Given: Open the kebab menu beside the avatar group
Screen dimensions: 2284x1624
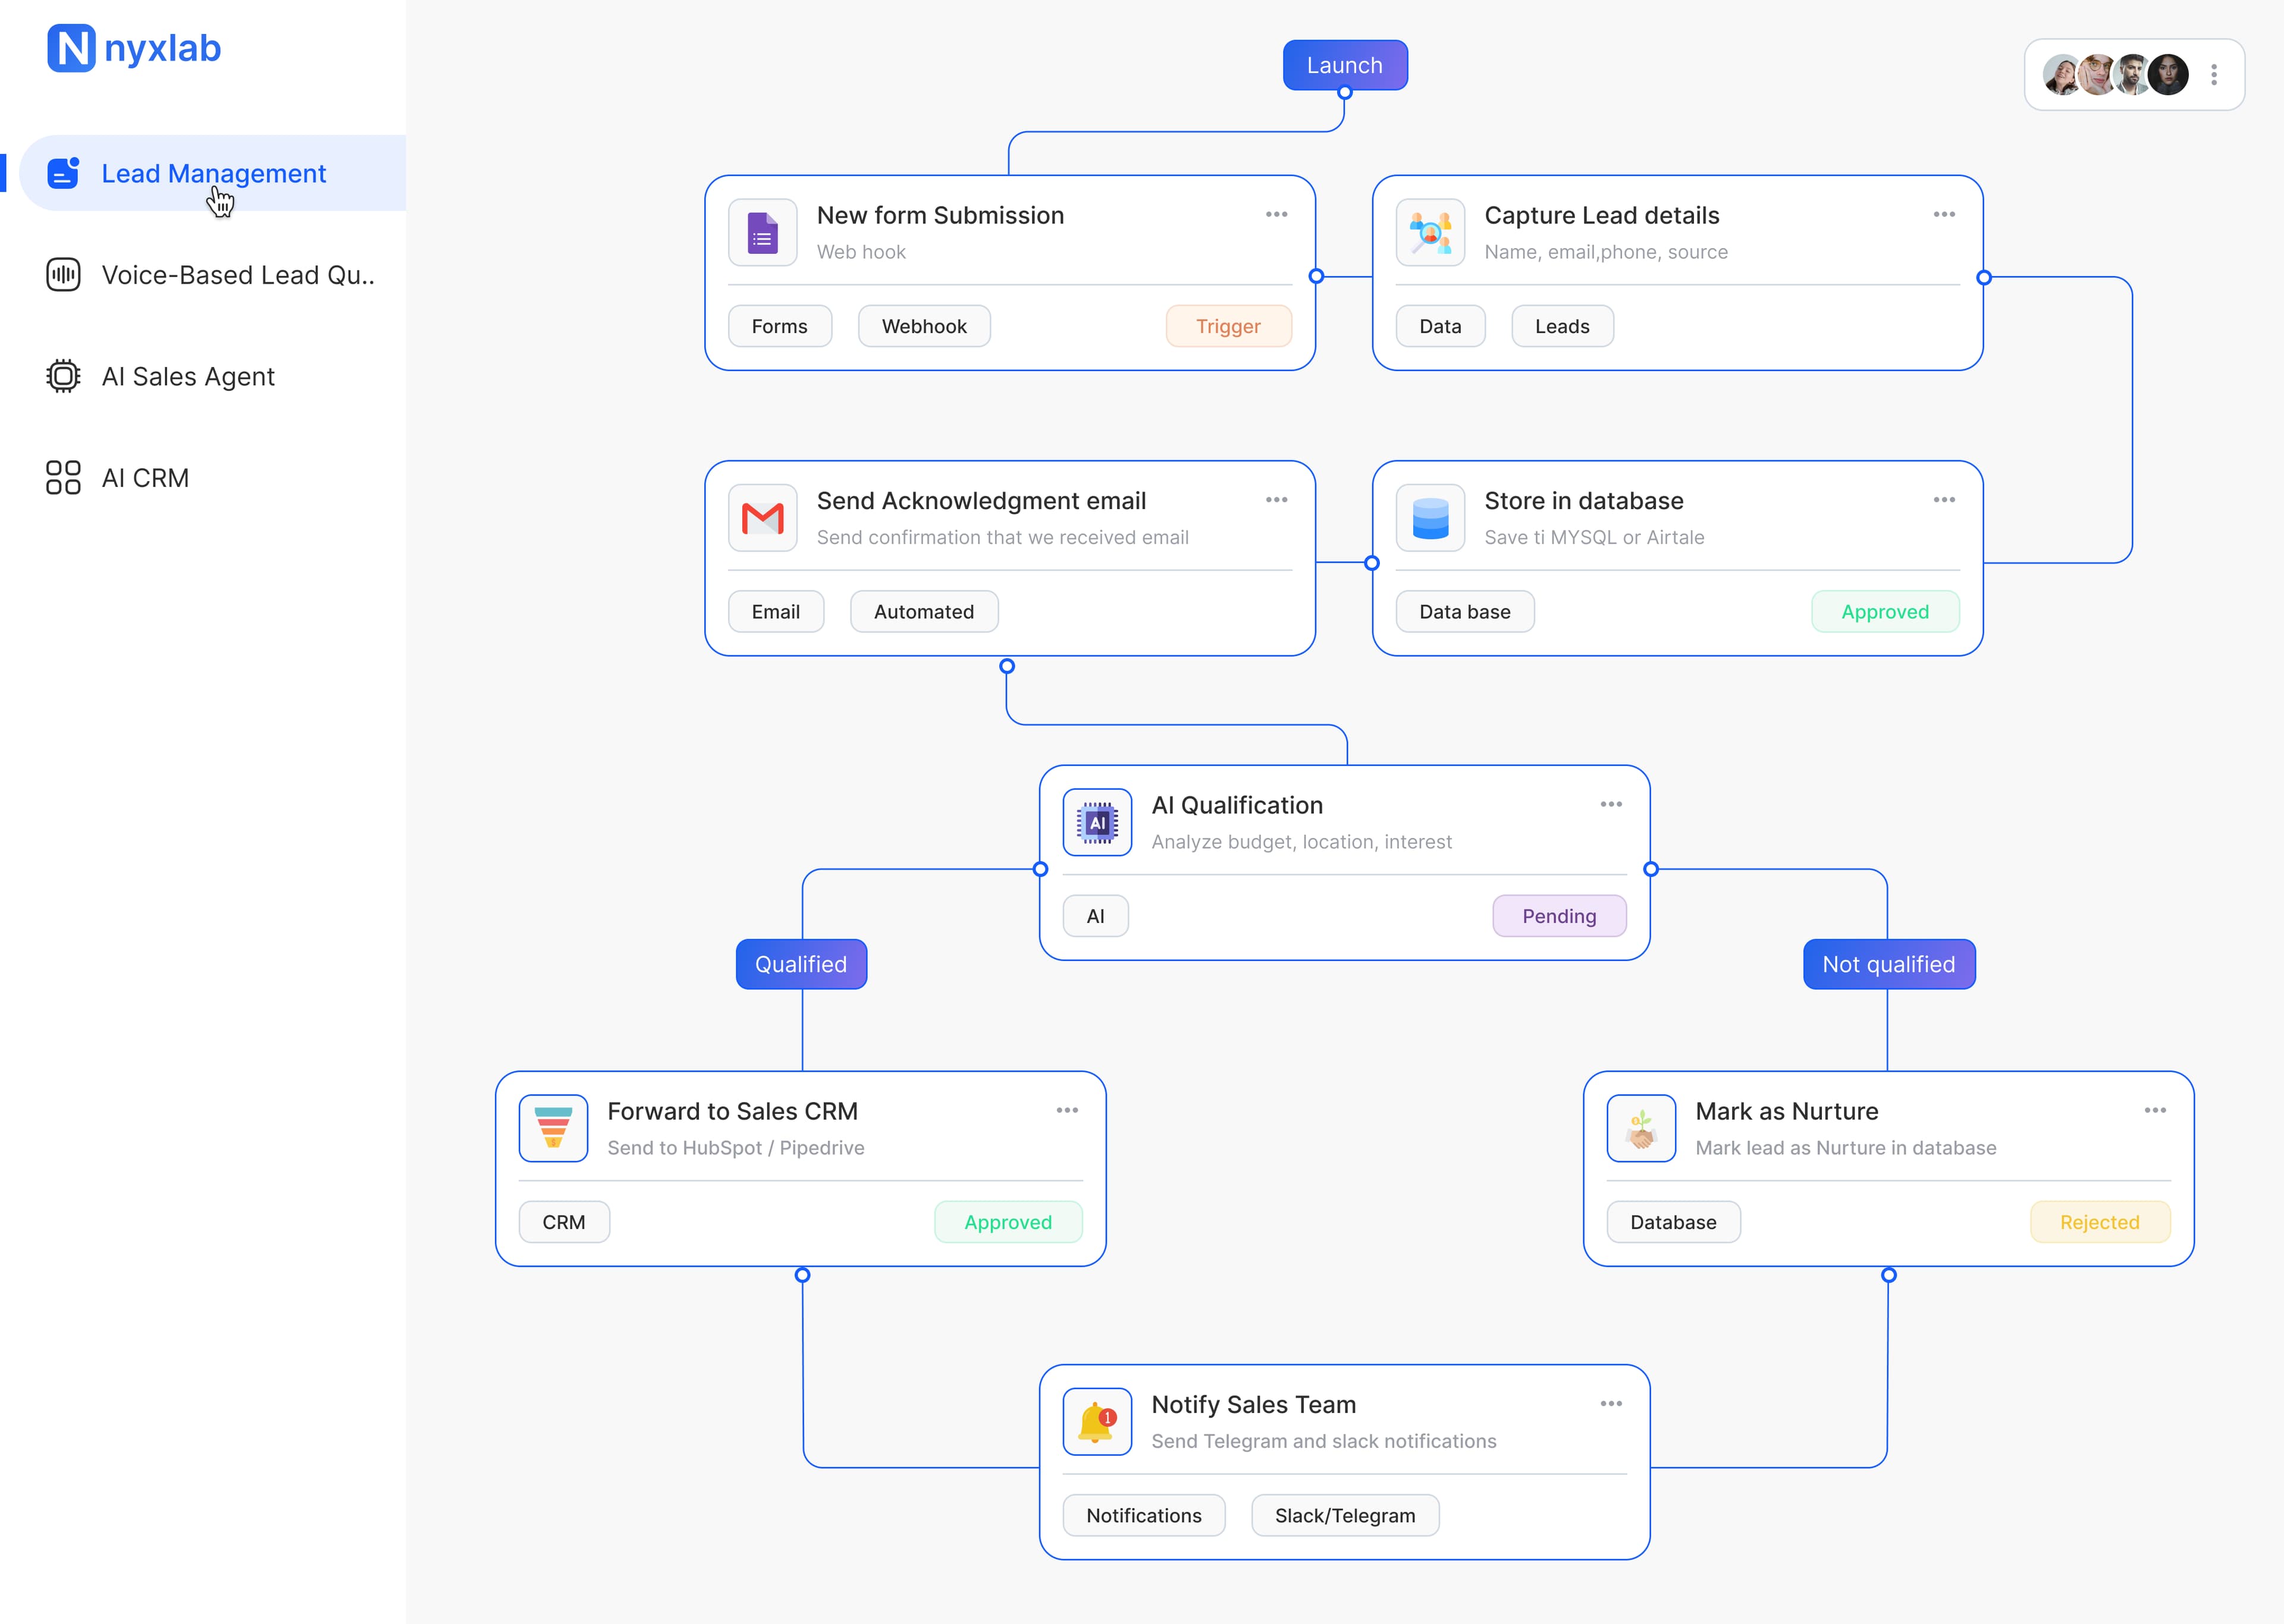Looking at the screenshot, I should pyautogui.click(x=2214, y=74).
